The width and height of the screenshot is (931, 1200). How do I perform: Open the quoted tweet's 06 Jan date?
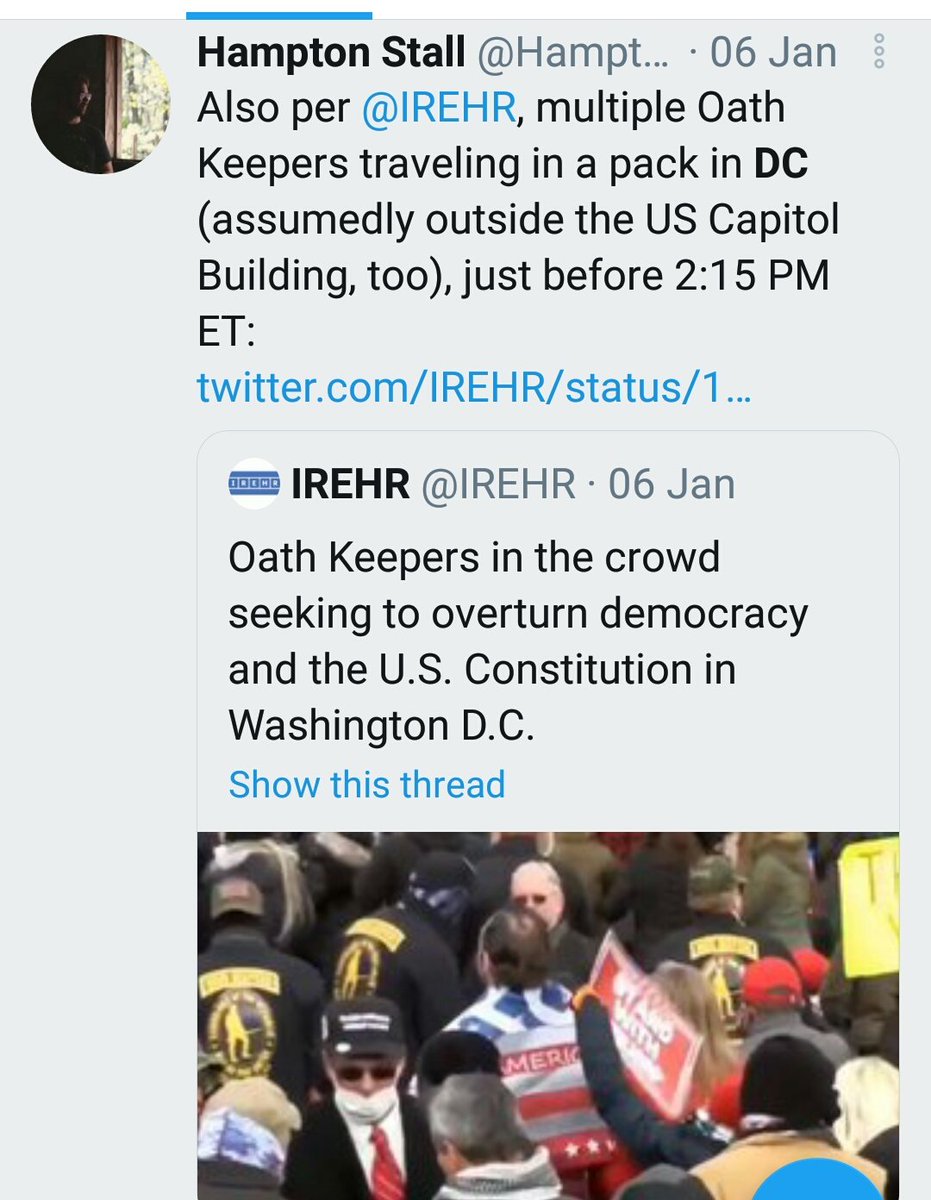pyautogui.click(x=671, y=484)
